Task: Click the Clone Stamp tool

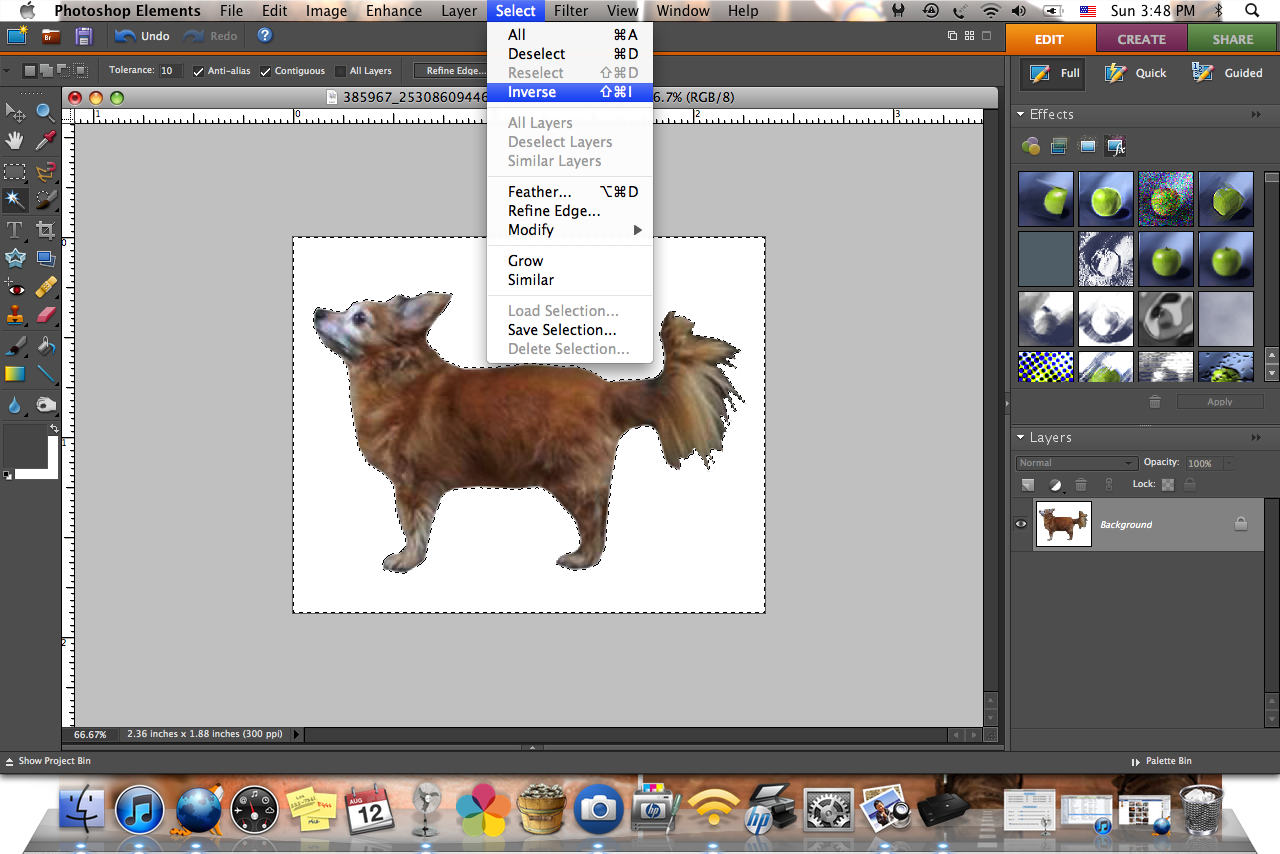Action: 15,316
